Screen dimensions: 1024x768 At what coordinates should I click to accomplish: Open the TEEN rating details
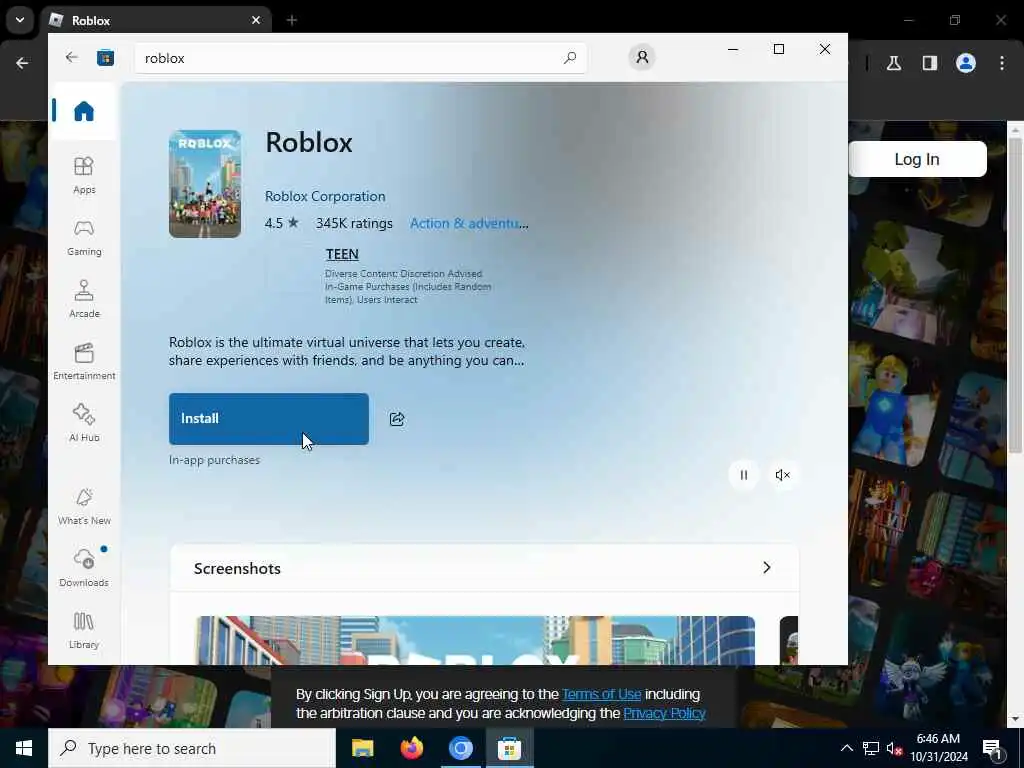click(342, 254)
